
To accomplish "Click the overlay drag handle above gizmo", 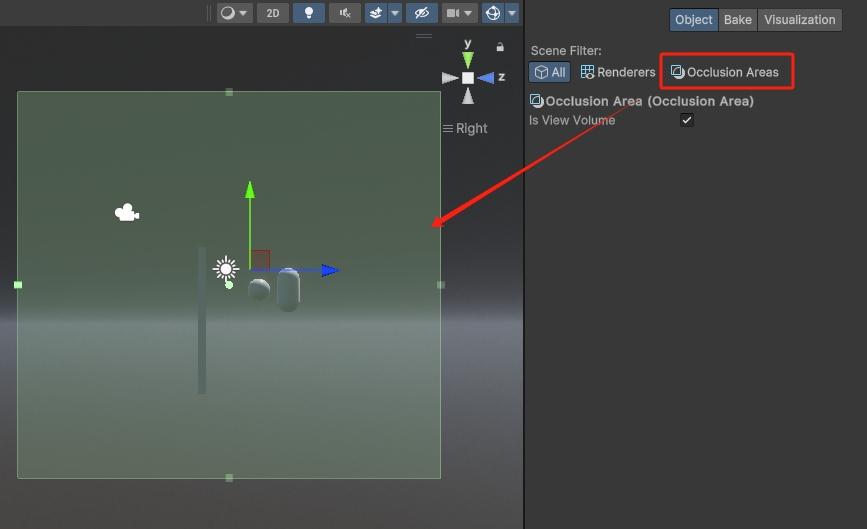I will [x=424, y=36].
